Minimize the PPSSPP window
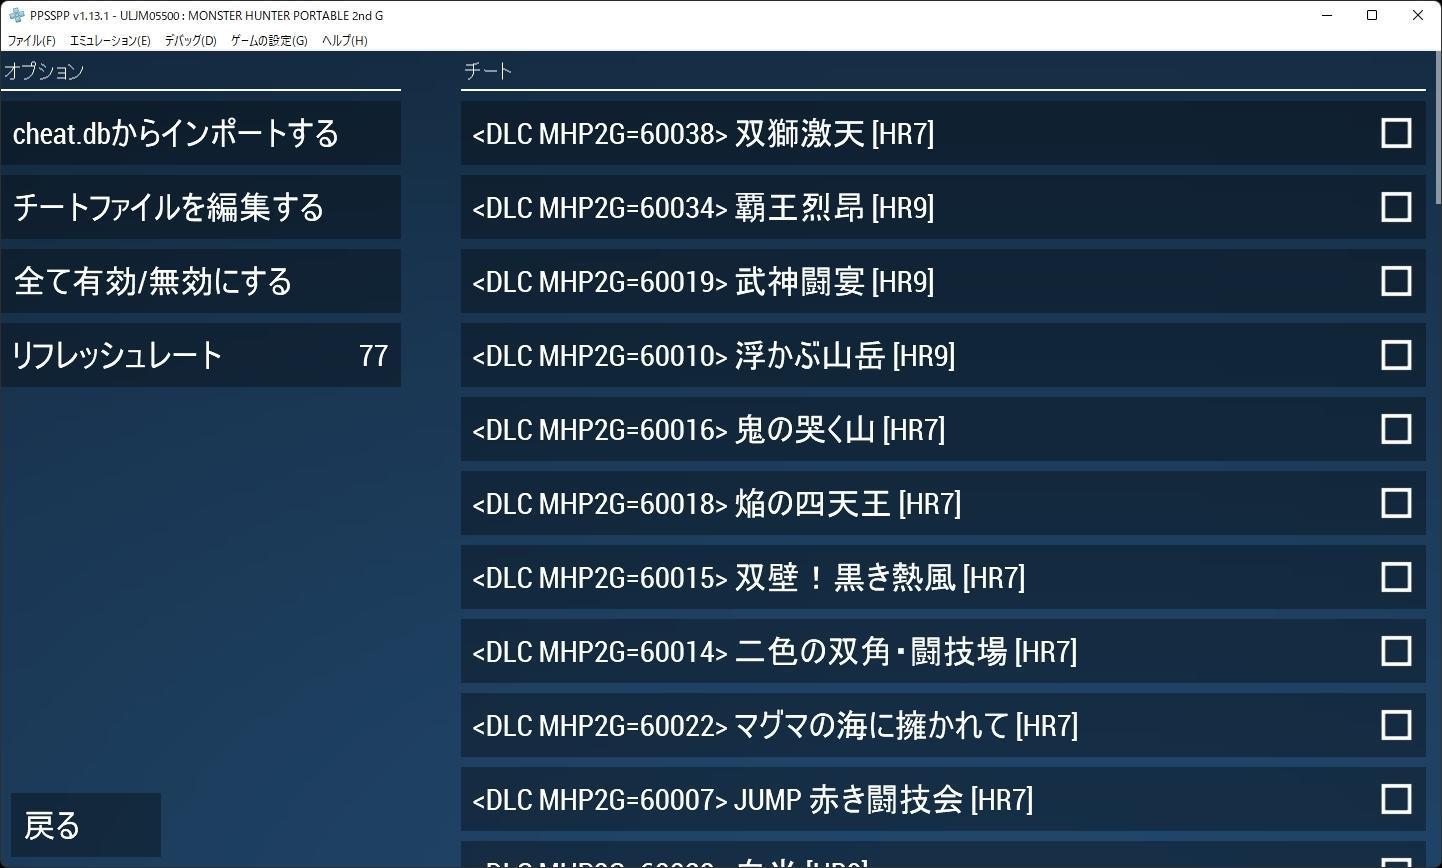 (x=1327, y=15)
